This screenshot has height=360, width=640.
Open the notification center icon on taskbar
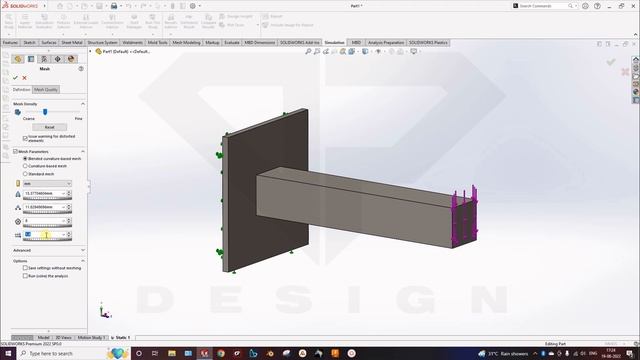630,353
